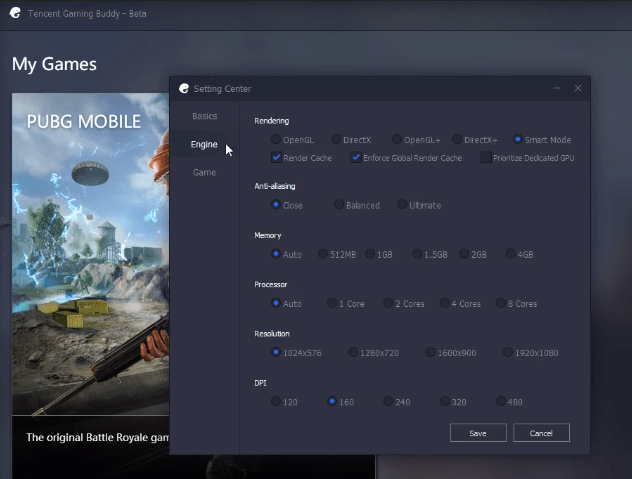Click the Processor section label
Image resolution: width=632 pixels, height=479 pixels.
click(x=271, y=285)
